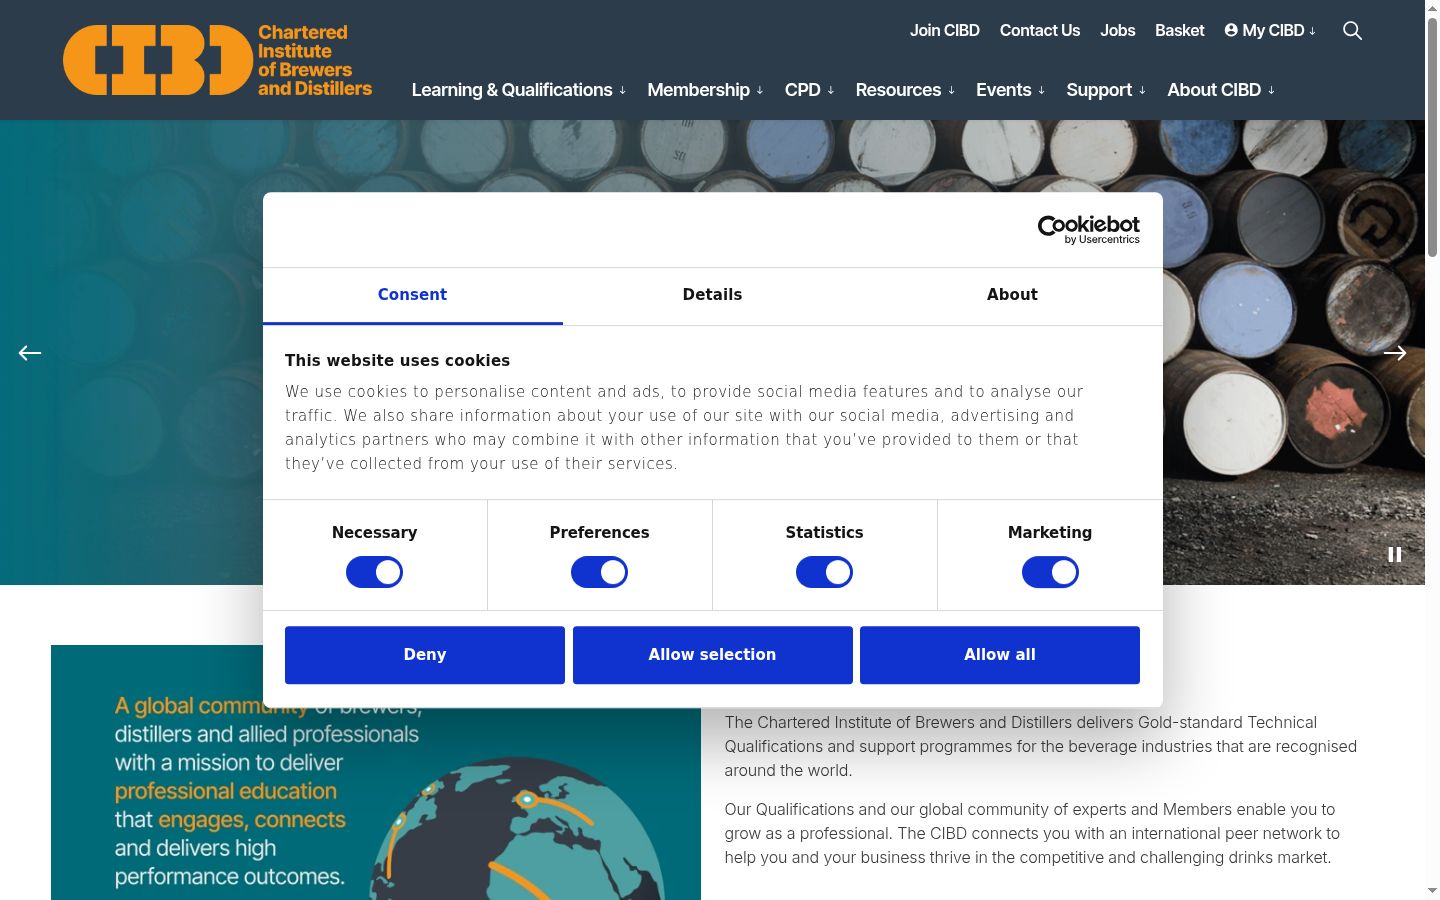The height and width of the screenshot is (900, 1440).
Task: Click the CIBD logo in header
Action: pyautogui.click(x=217, y=60)
